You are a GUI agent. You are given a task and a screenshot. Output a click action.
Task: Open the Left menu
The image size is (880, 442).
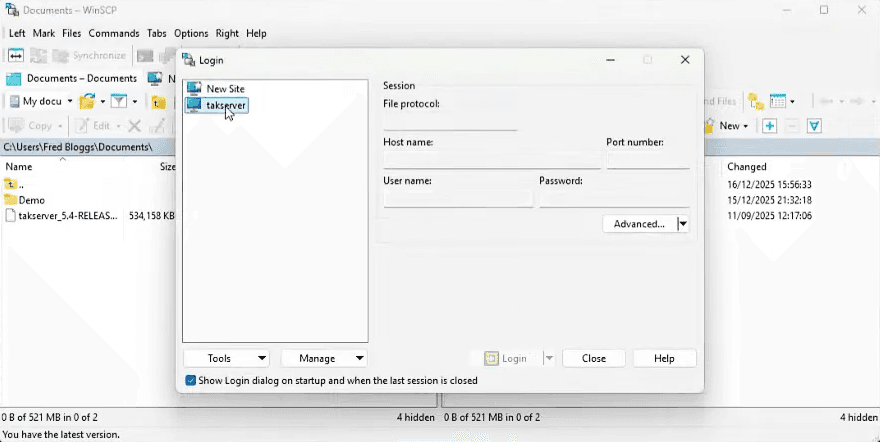click(17, 33)
